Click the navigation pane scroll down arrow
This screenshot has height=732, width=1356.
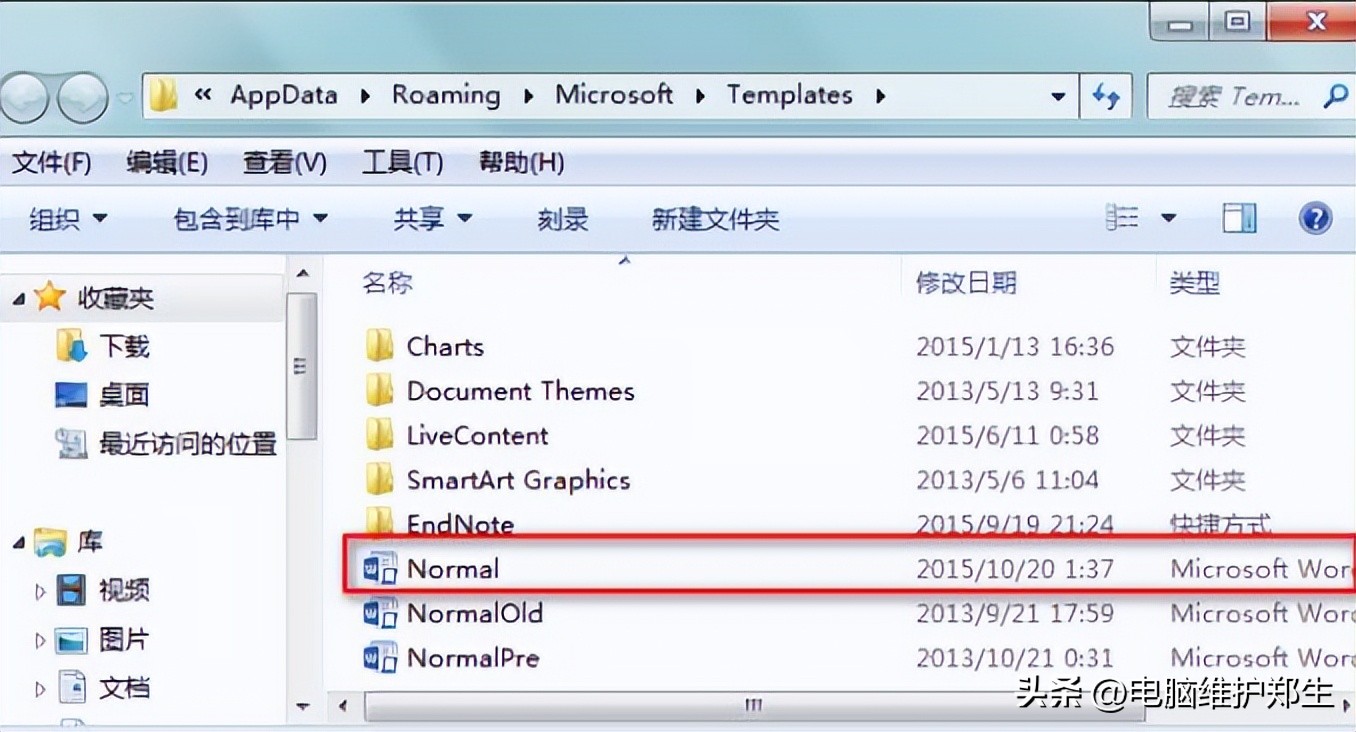click(303, 707)
